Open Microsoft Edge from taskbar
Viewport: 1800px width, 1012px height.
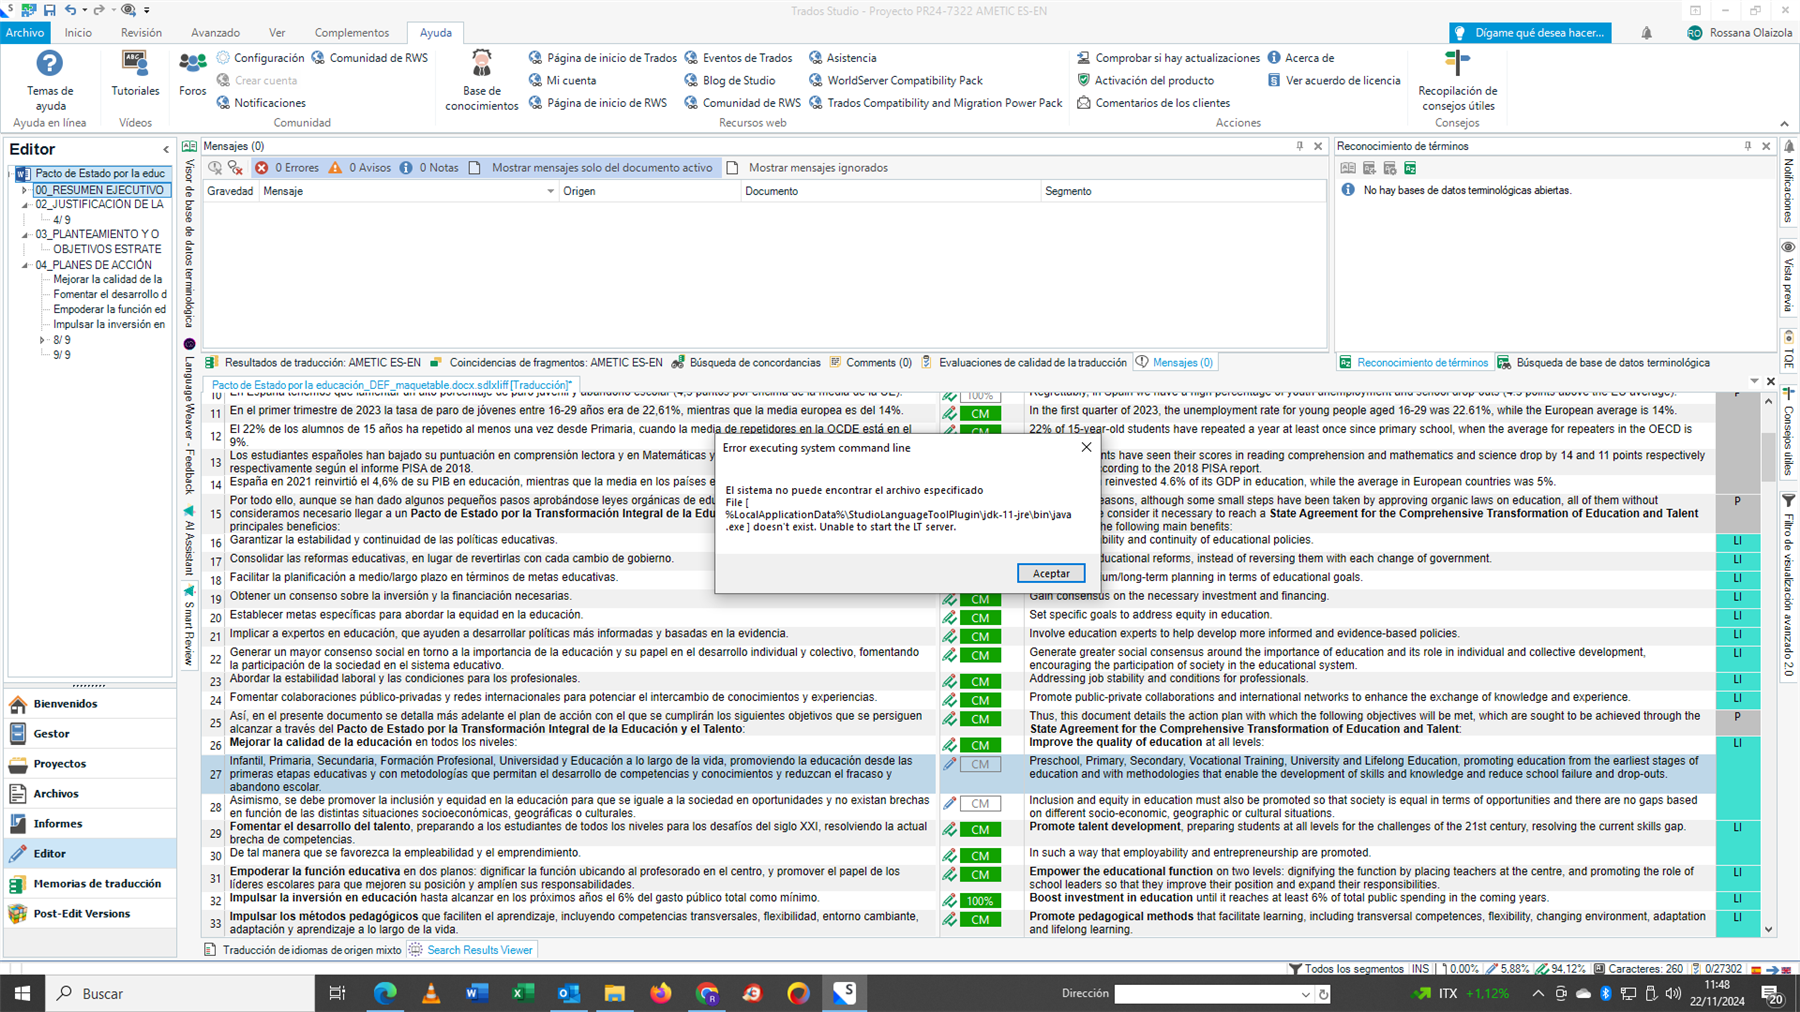(385, 993)
